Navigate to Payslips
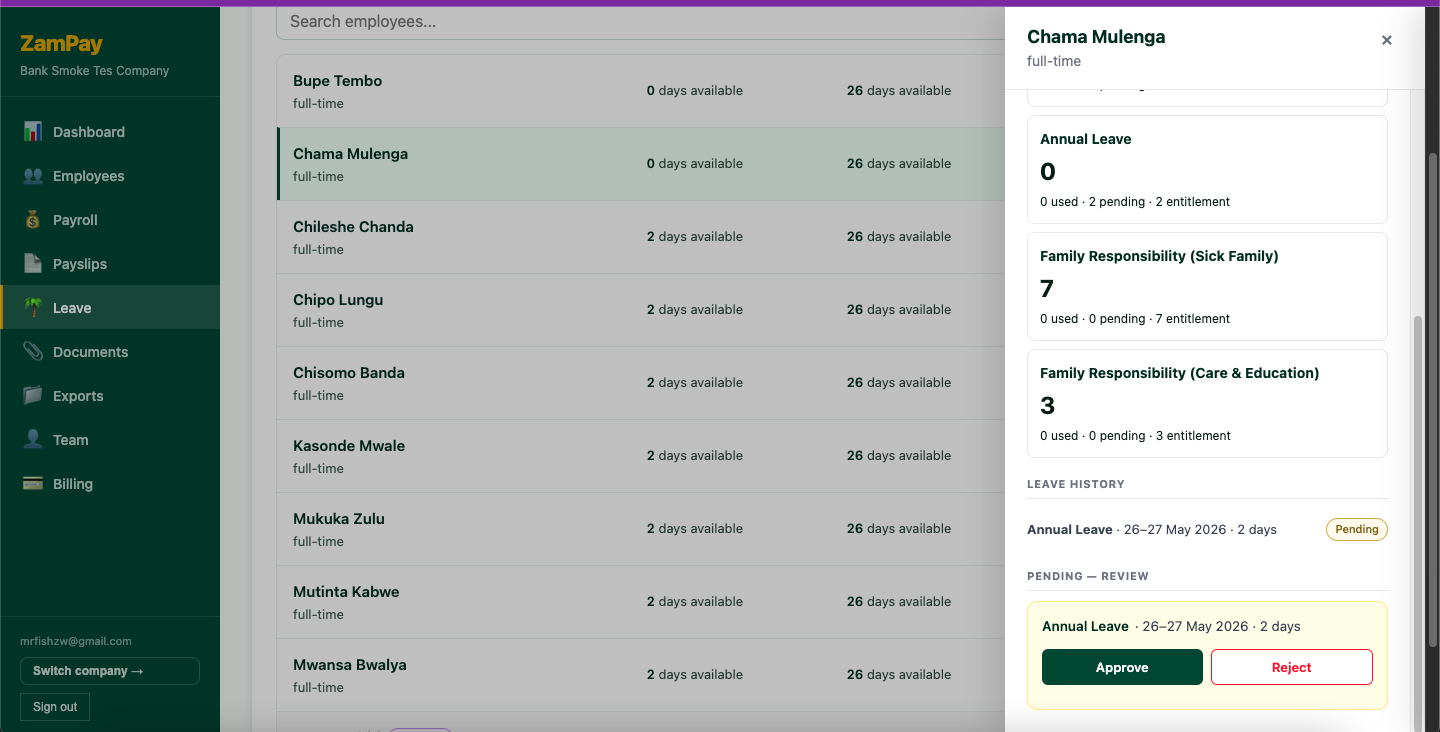This screenshot has width=1440, height=732. tap(110, 264)
